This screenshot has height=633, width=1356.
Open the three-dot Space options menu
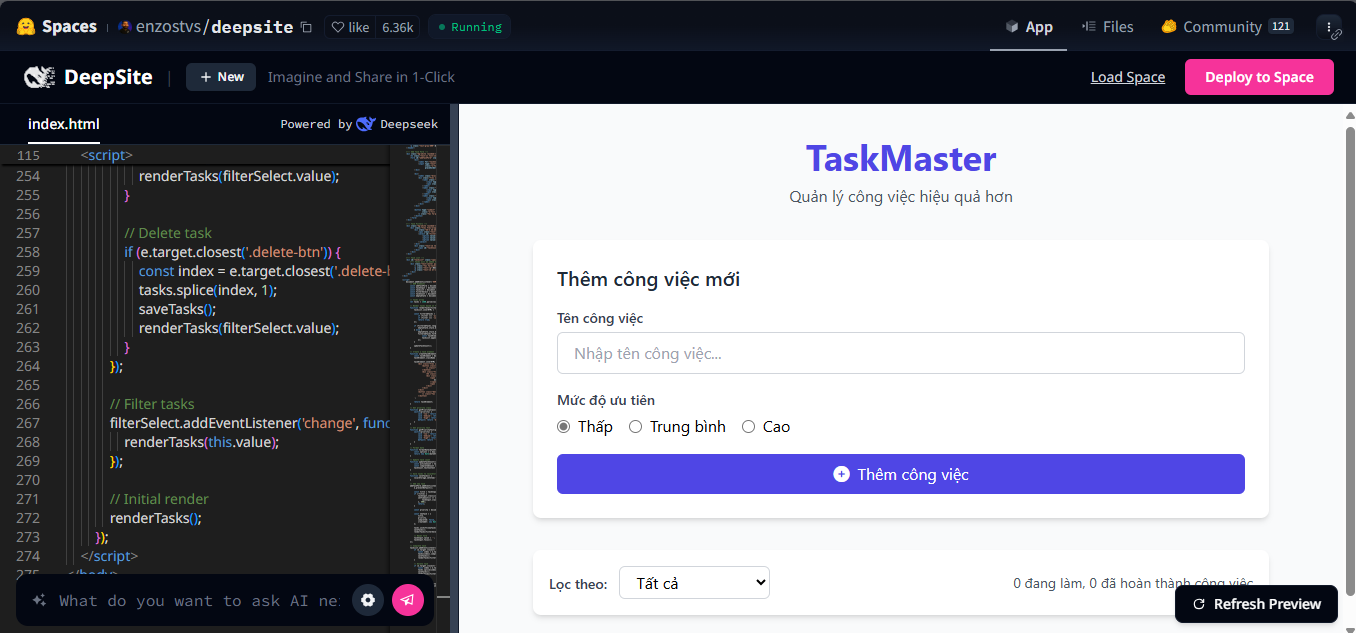(x=1328, y=27)
